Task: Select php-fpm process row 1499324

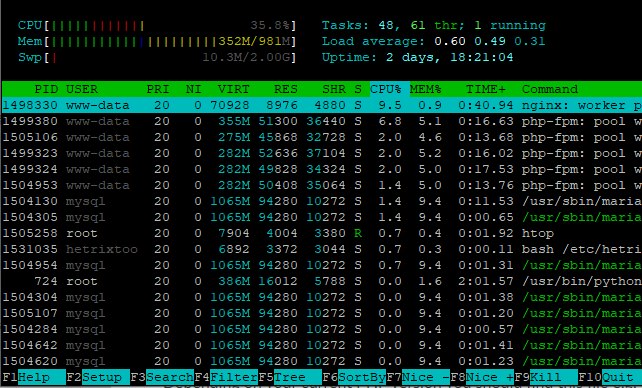Action: tap(322, 169)
